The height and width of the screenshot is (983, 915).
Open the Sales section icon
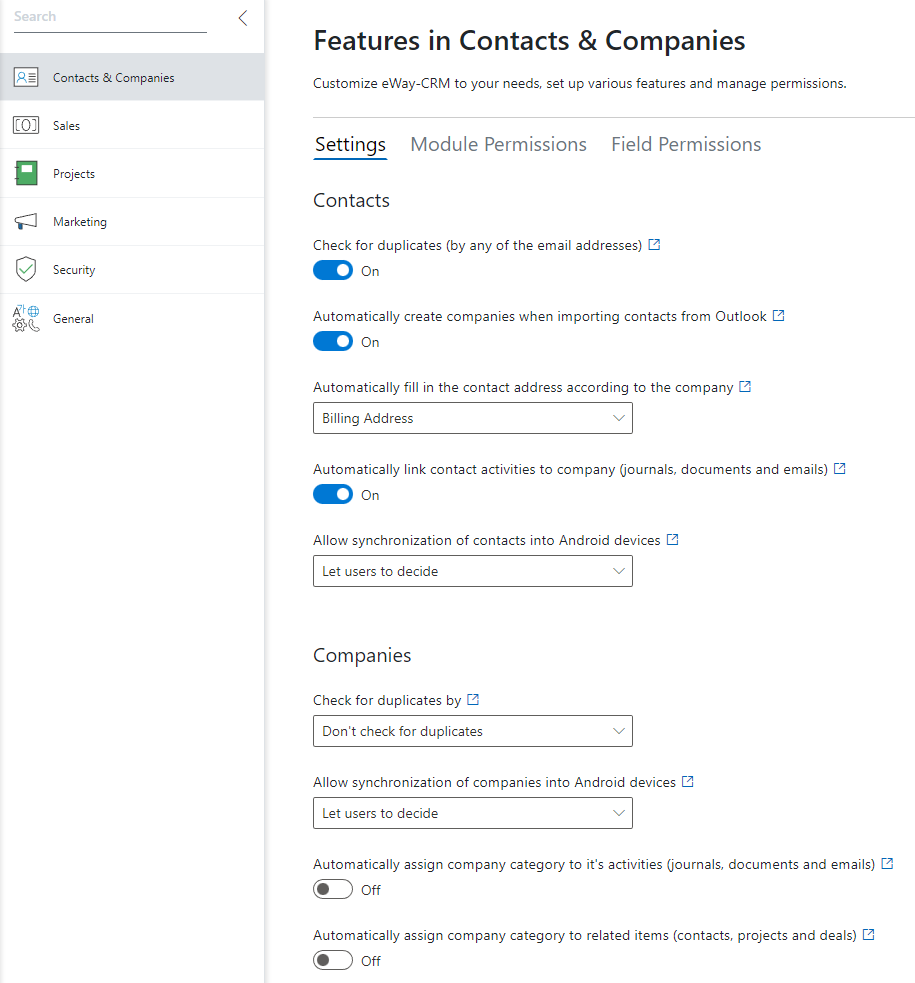(26, 125)
